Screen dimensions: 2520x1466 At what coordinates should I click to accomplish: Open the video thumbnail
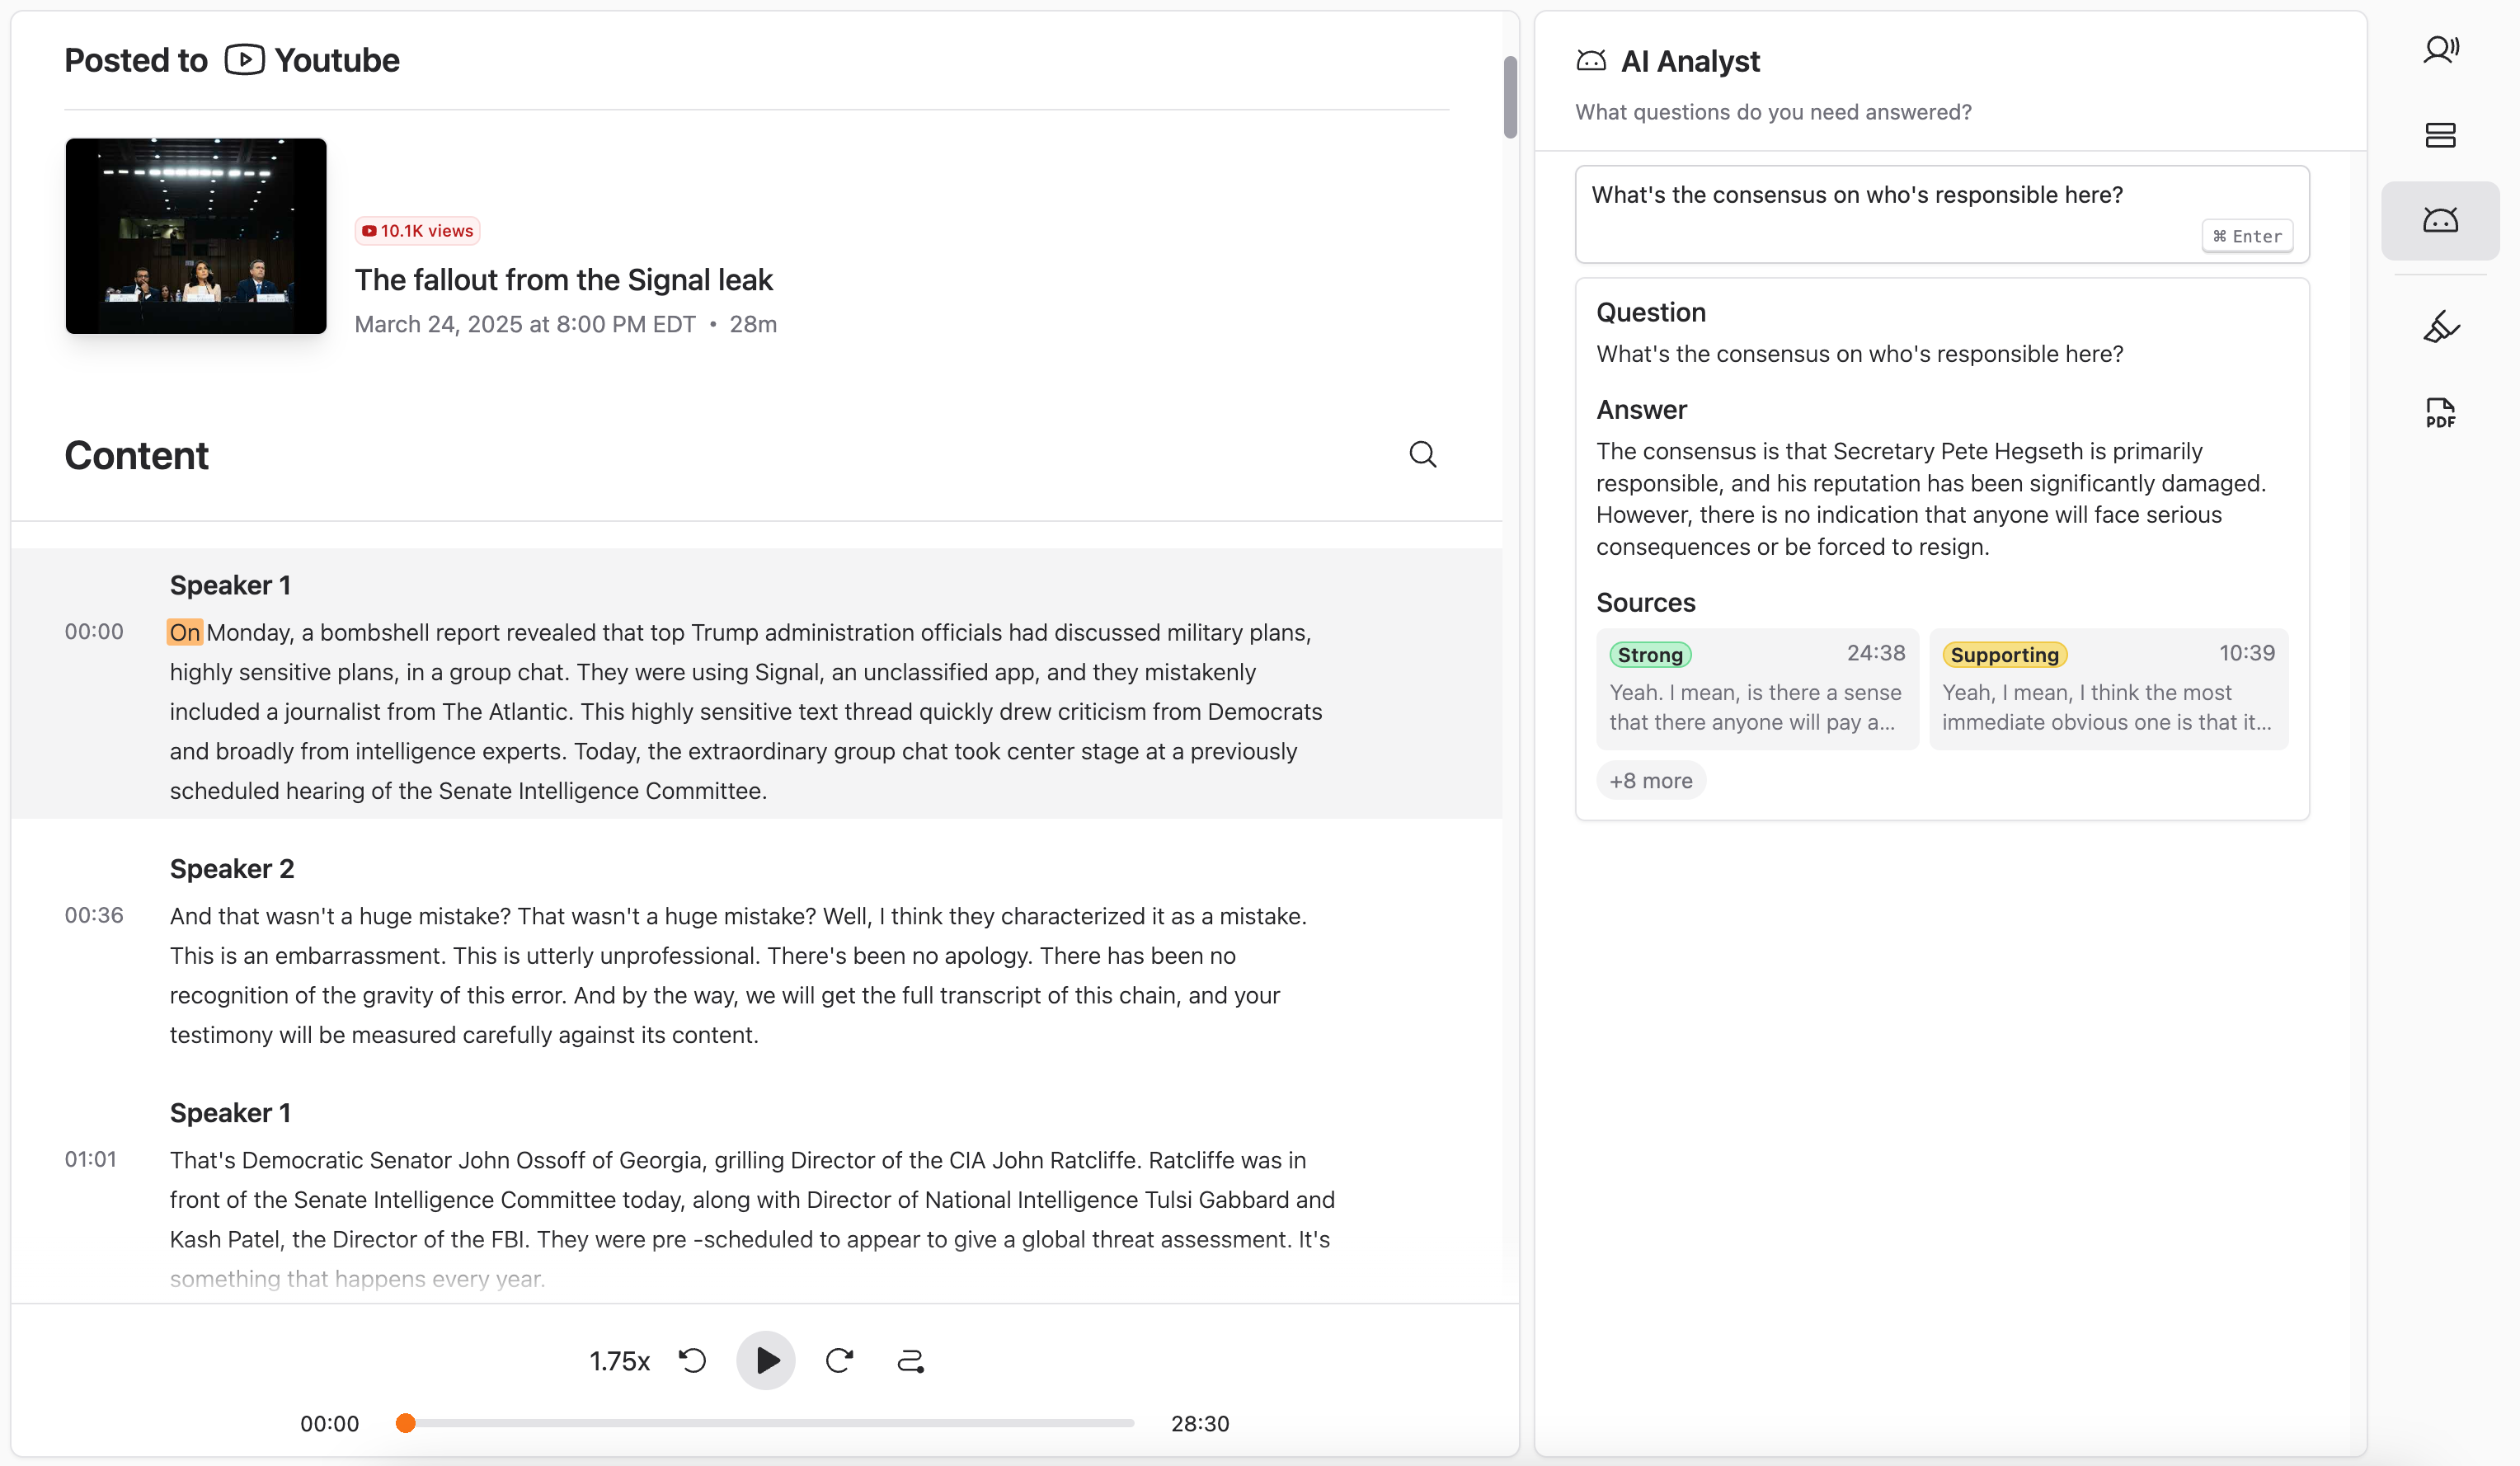196,236
